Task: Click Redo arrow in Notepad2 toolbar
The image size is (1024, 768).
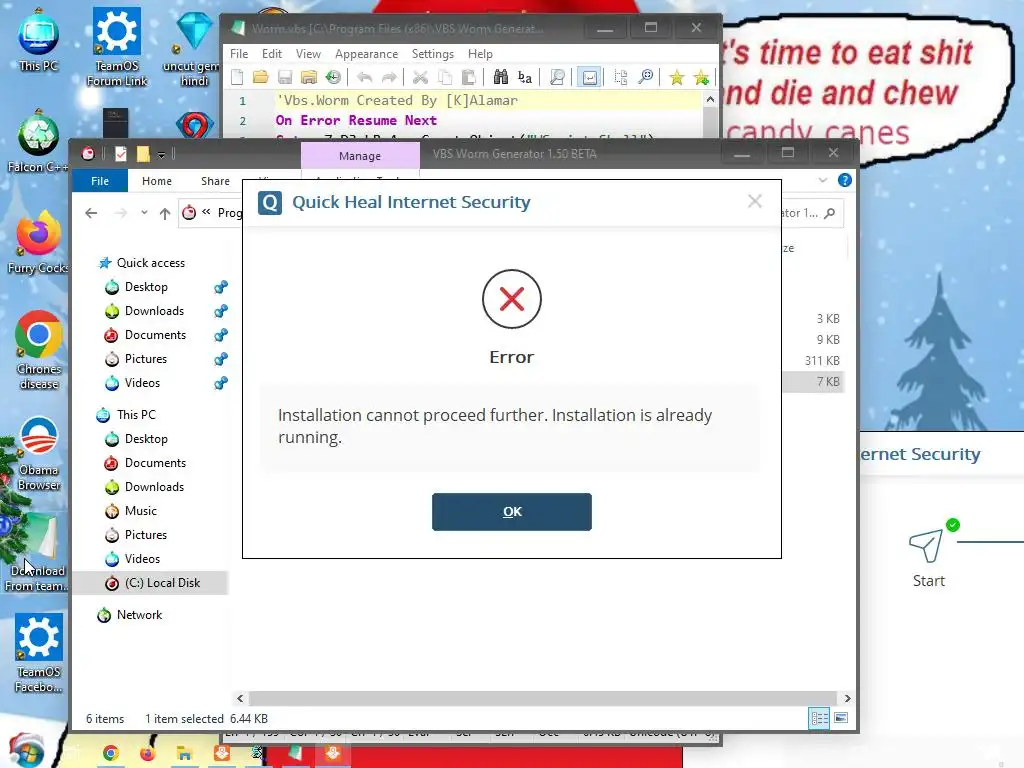Action: coord(389,78)
